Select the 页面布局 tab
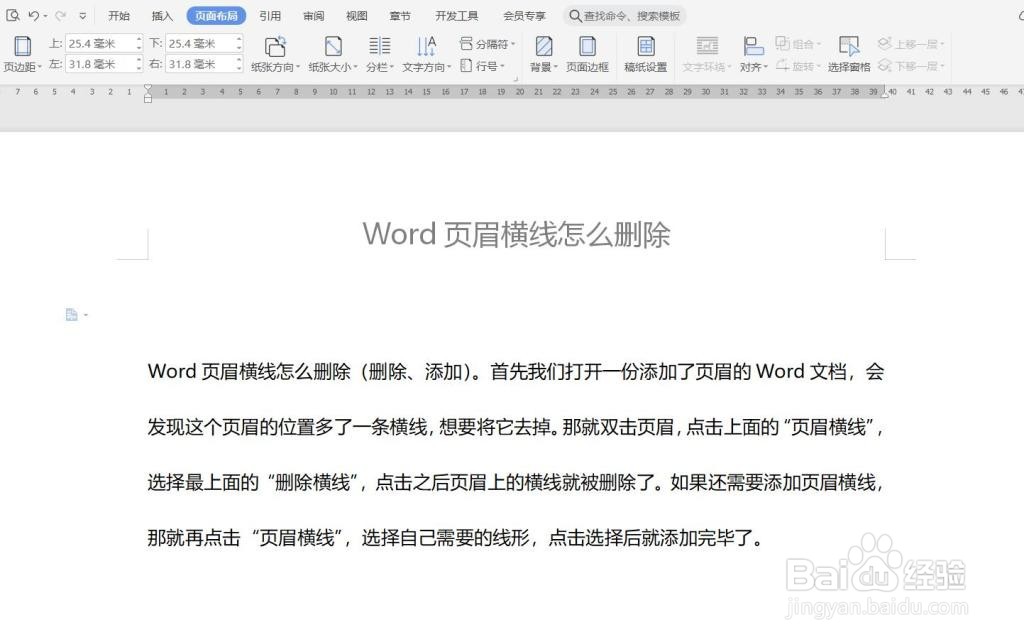This screenshot has height=642, width=1024. (x=216, y=16)
